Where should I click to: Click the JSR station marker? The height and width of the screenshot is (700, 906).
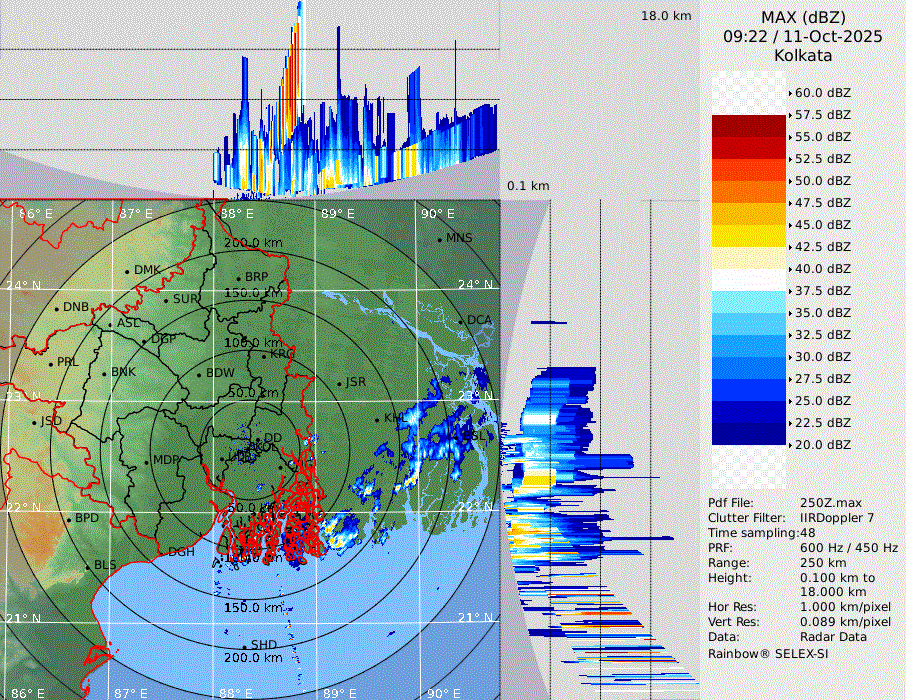click(x=338, y=383)
